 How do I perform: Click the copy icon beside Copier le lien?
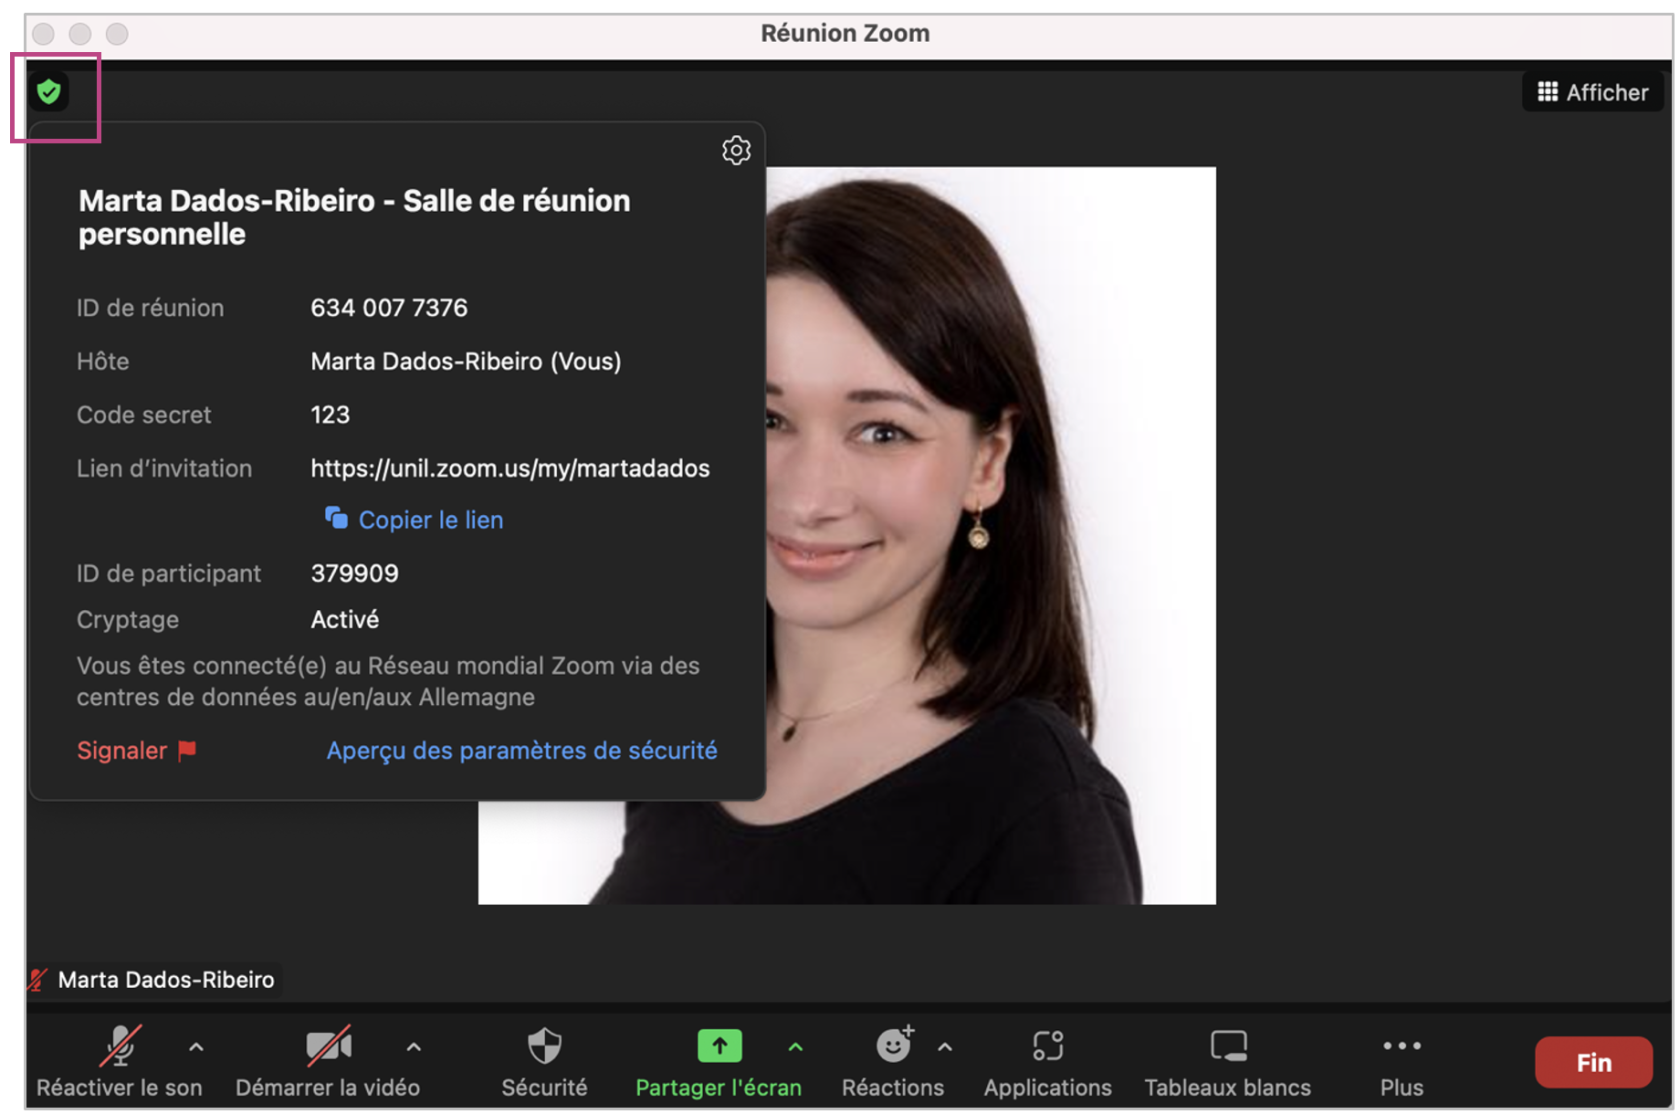[336, 518]
